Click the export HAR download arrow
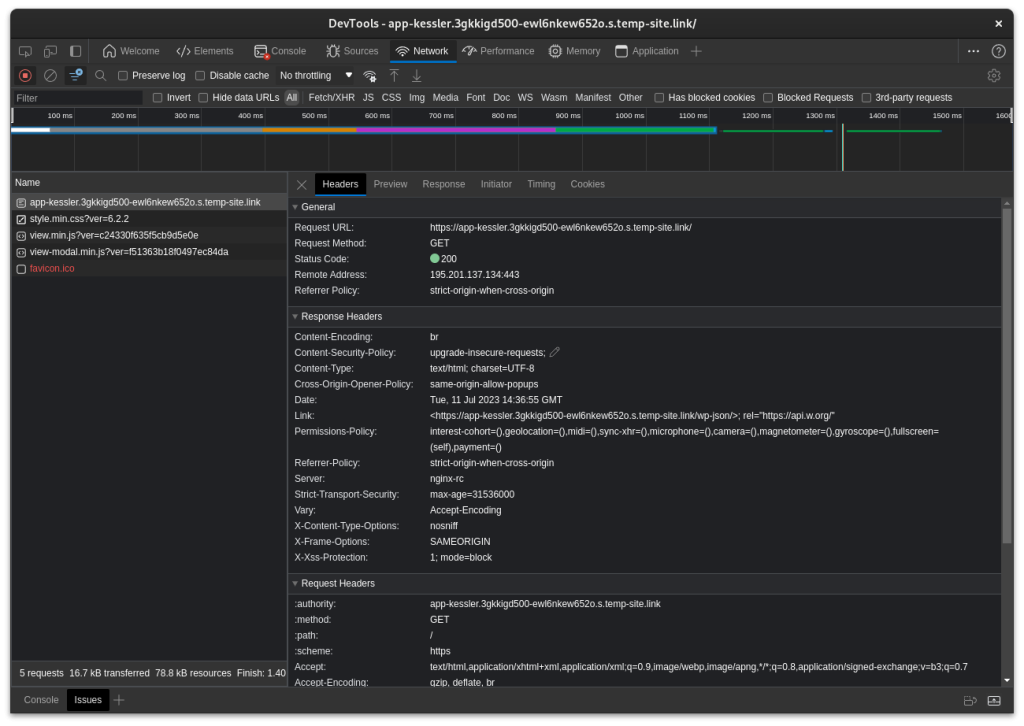1024x726 pixels. (417, 75)
